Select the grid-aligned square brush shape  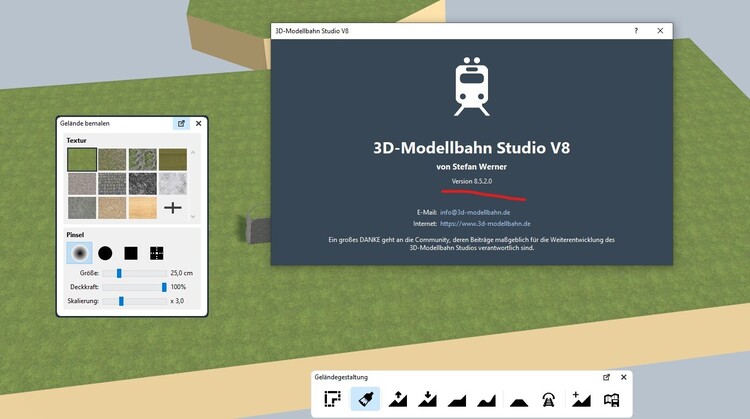(157, 253)
